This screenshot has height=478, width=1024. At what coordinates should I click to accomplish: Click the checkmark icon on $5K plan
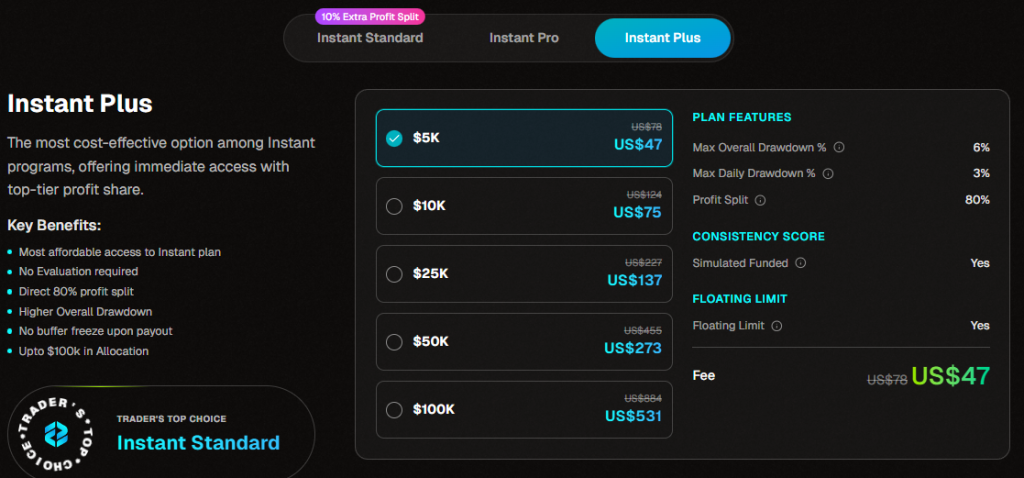pyautogui.click(x=394, y=138)
